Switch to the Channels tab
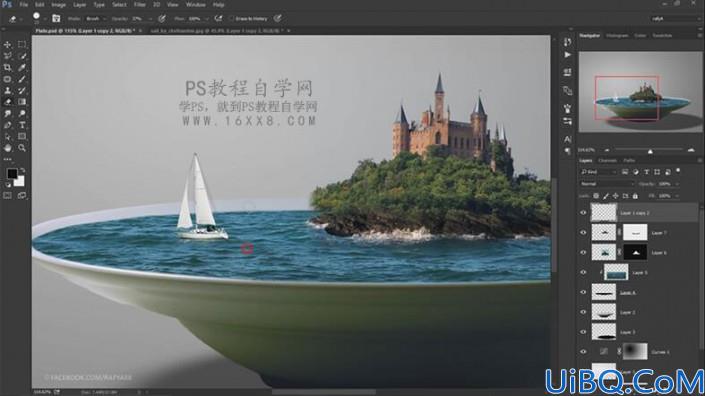This screenshot has height=396, width=705. (607, 160)
